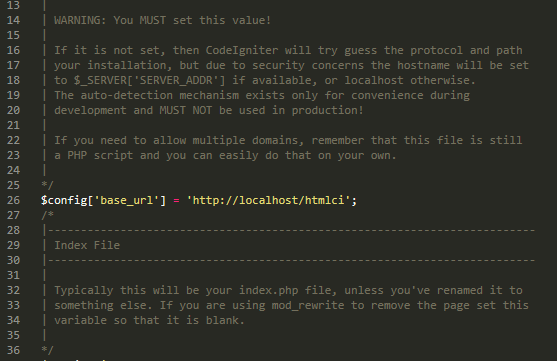Click line number 29 in gutter
Image resolution: width=557 pixels, height=361 pixels.
pyautogui.click(x=13, y=245)
